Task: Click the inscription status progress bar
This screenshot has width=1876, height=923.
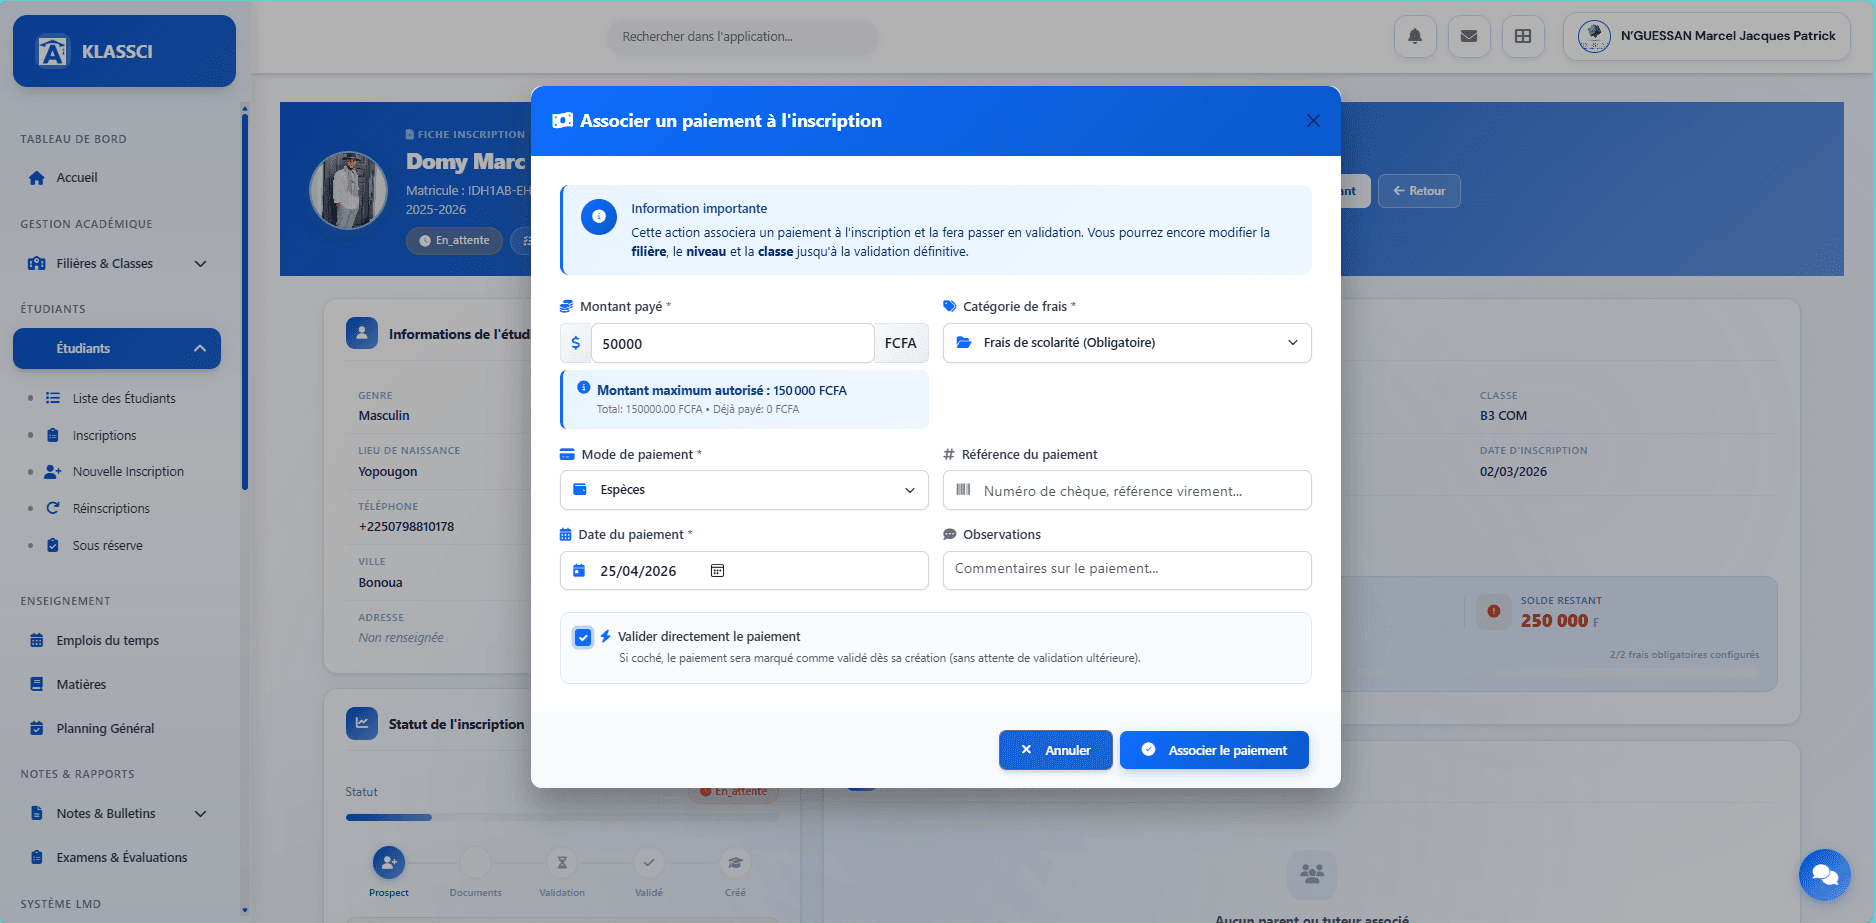Action: [561, 817]
